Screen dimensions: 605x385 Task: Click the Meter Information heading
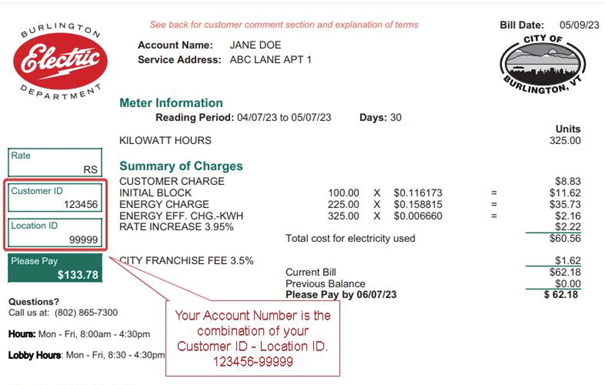point(171,103)
